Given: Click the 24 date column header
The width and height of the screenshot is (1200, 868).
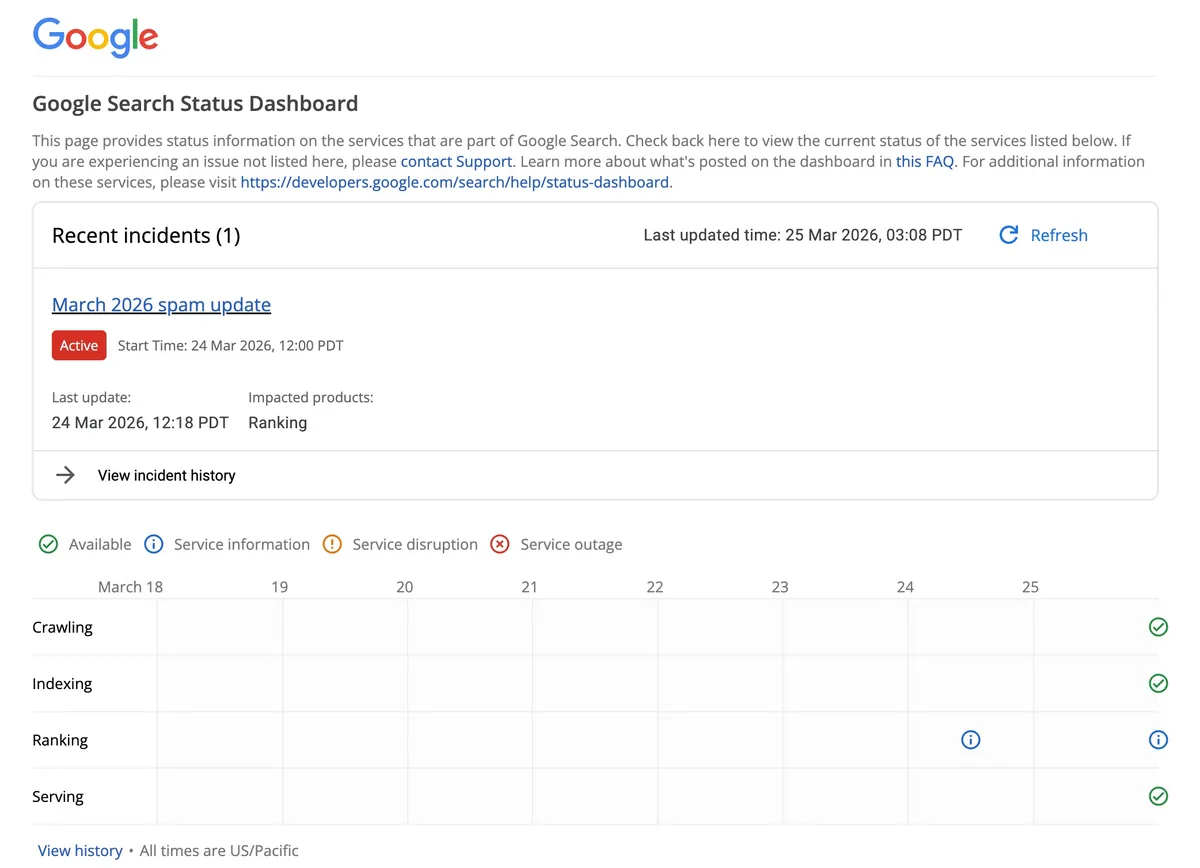Looking at the screenshot, I should [905, 587].
